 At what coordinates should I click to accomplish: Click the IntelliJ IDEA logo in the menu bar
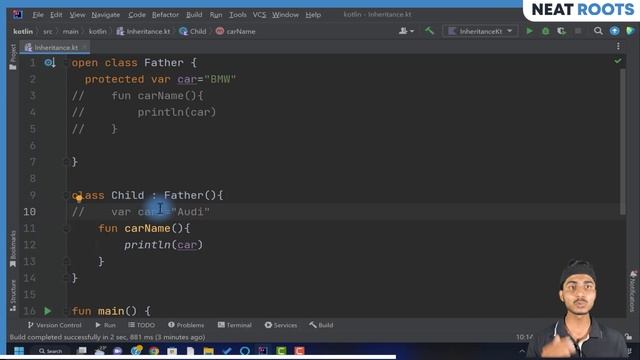tap(18, 15)
